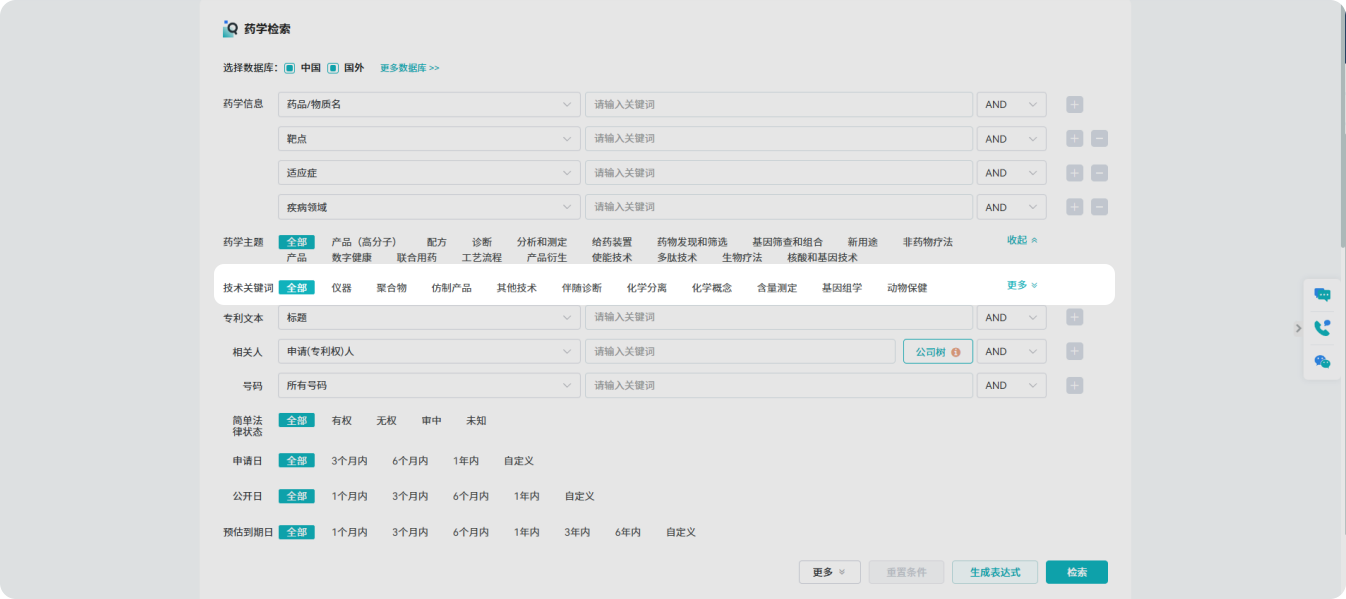Open the 所有号码 dropdown
Viewport: 1346px width, 599px height.
coord(429,385)
